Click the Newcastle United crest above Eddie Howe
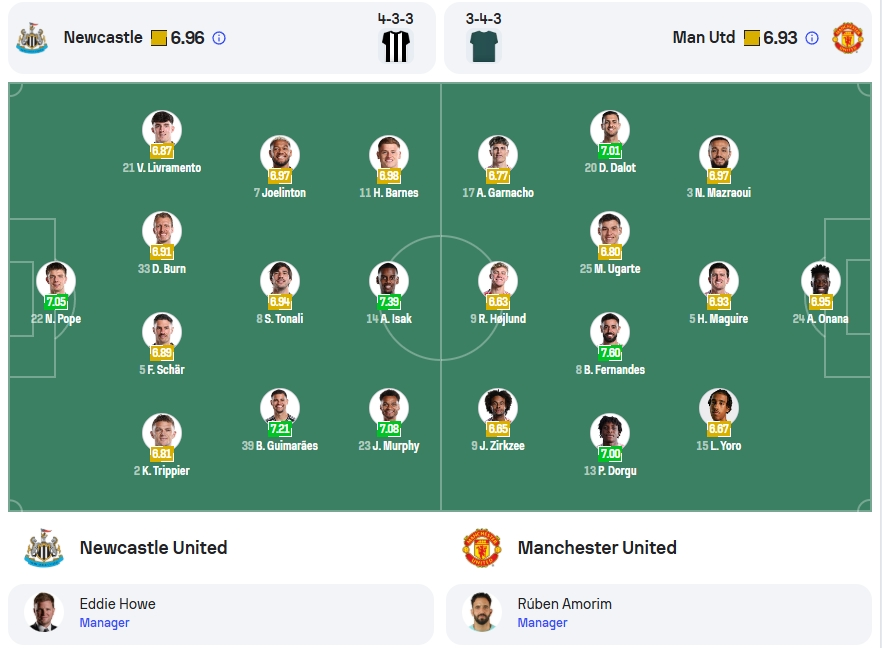The height and width of the screenshot is (648, 882). pyautogui.click(x=44, y=547)
